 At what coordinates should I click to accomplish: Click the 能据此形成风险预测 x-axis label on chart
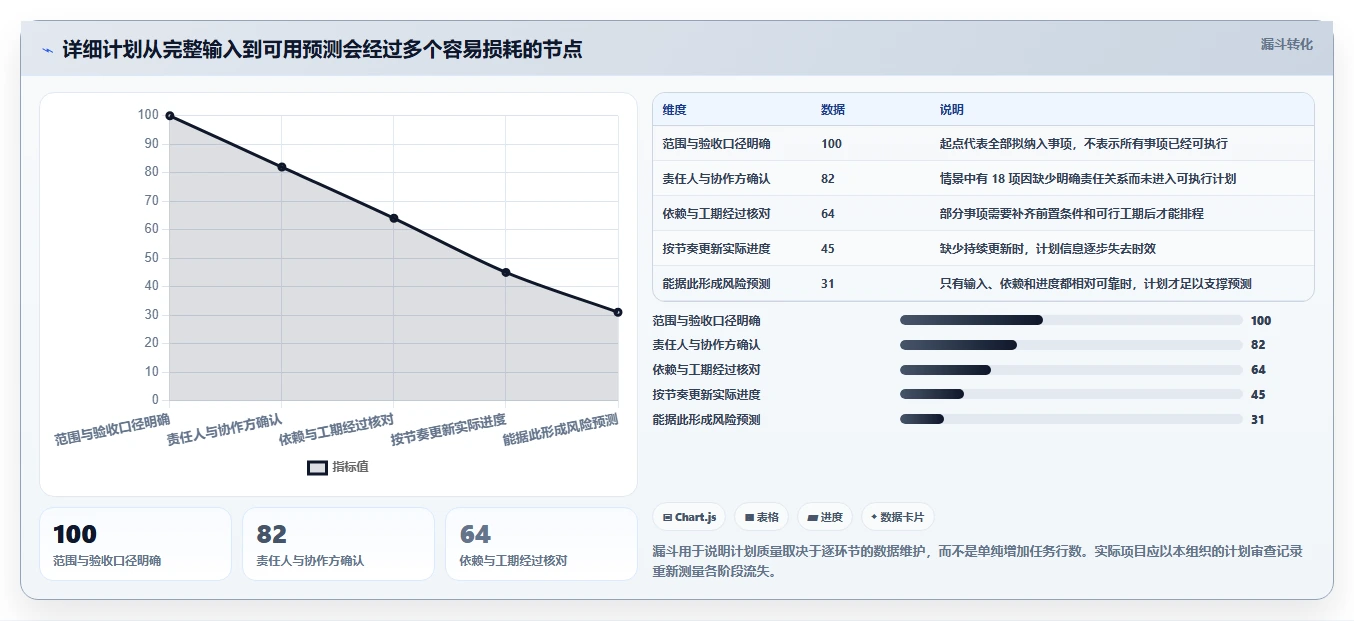pos(561,431)
